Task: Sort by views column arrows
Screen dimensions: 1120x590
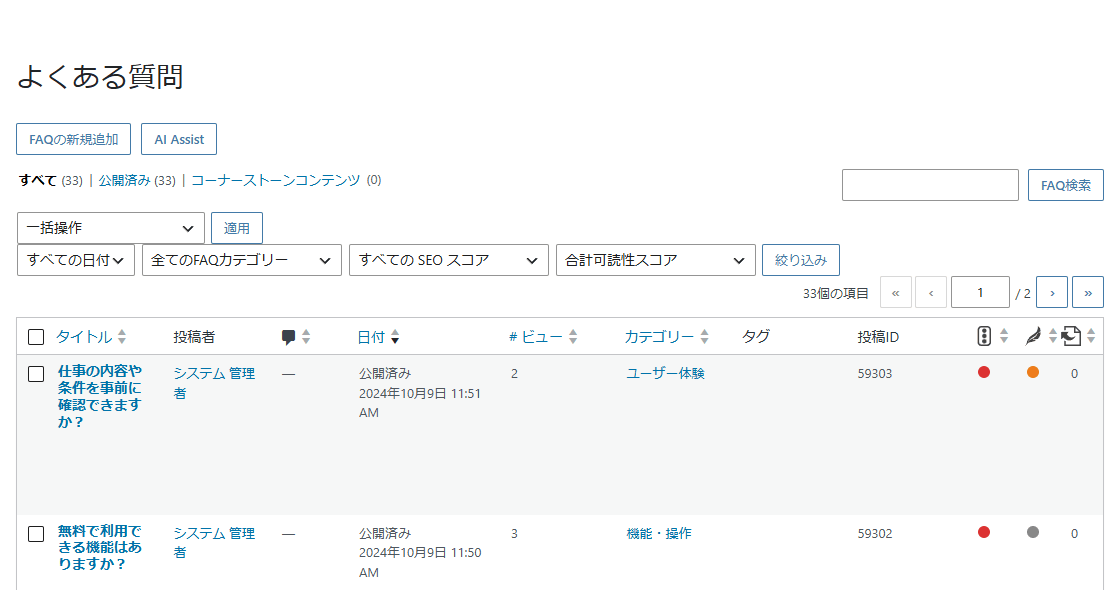Action: coord(573,336)
